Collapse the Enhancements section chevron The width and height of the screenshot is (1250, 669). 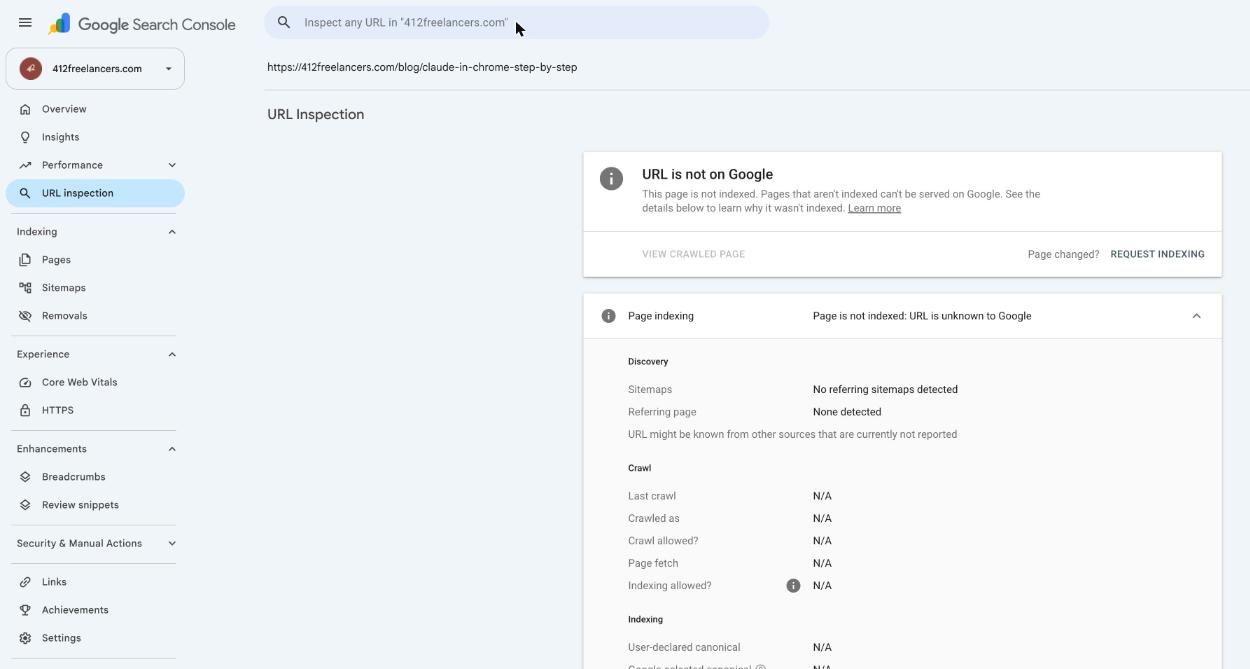point(172,449)
